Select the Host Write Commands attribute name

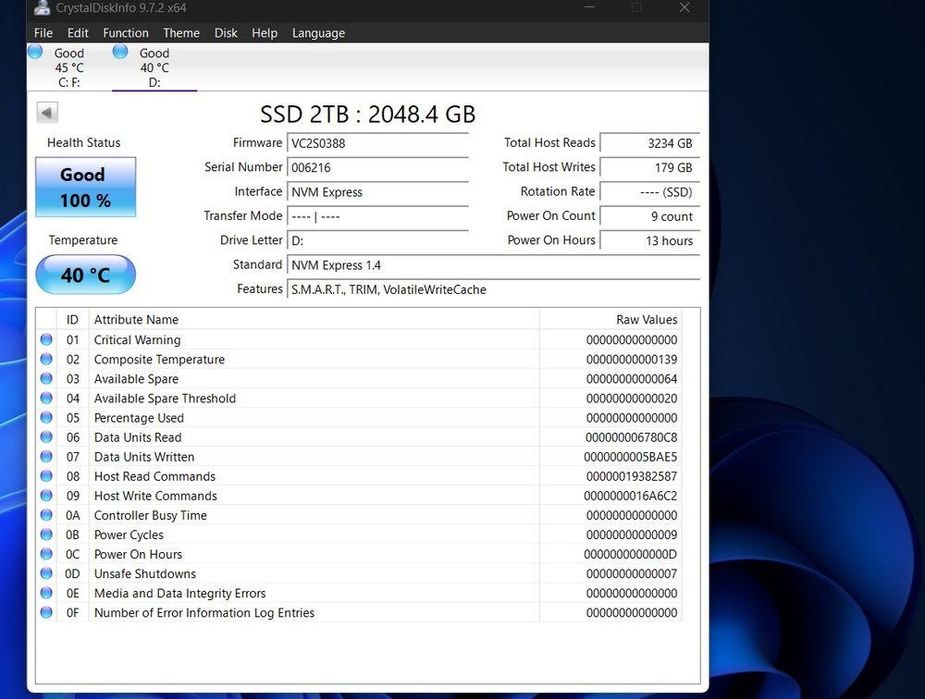(156, 495)
